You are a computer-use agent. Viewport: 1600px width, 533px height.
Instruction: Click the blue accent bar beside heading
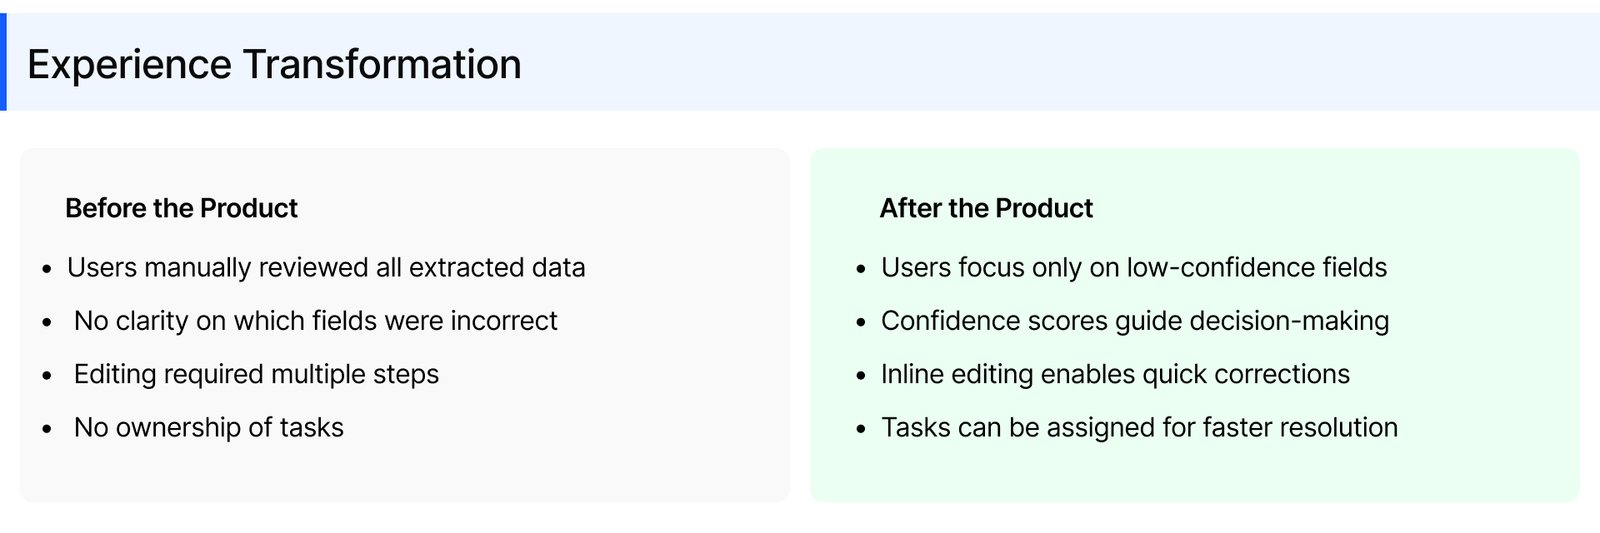[3, 62]
